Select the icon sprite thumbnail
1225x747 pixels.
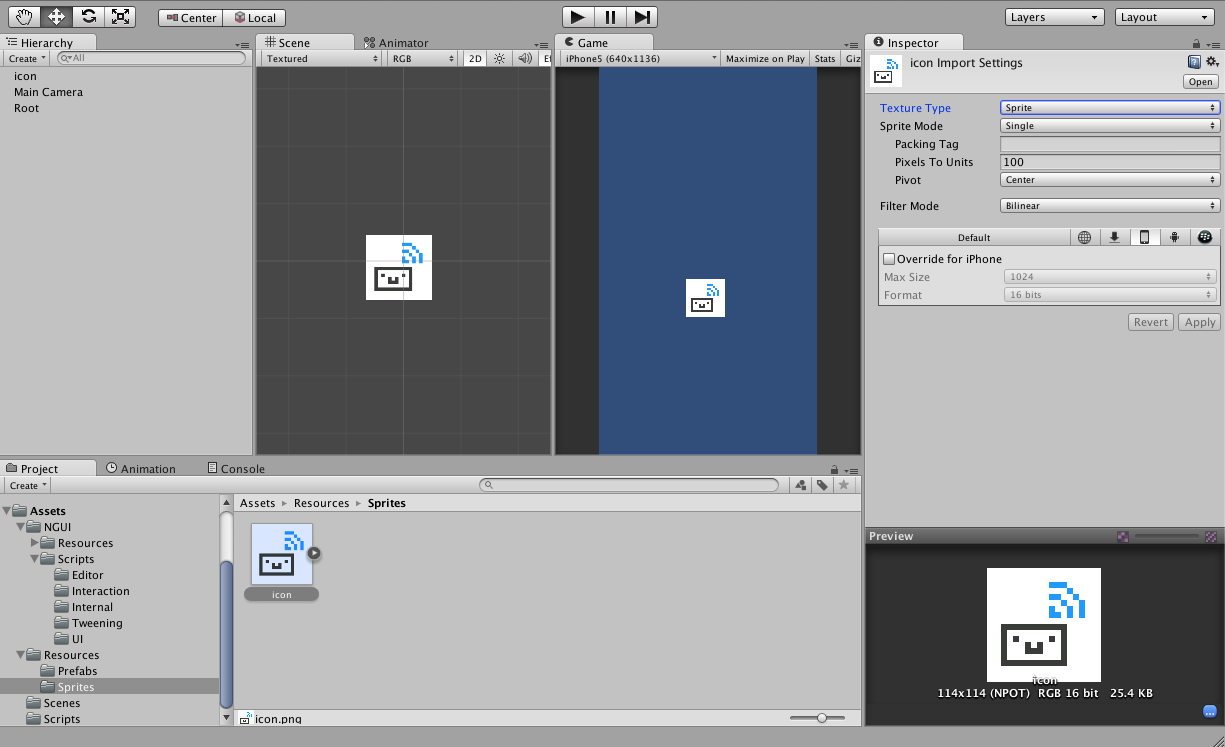pos(281,552)
